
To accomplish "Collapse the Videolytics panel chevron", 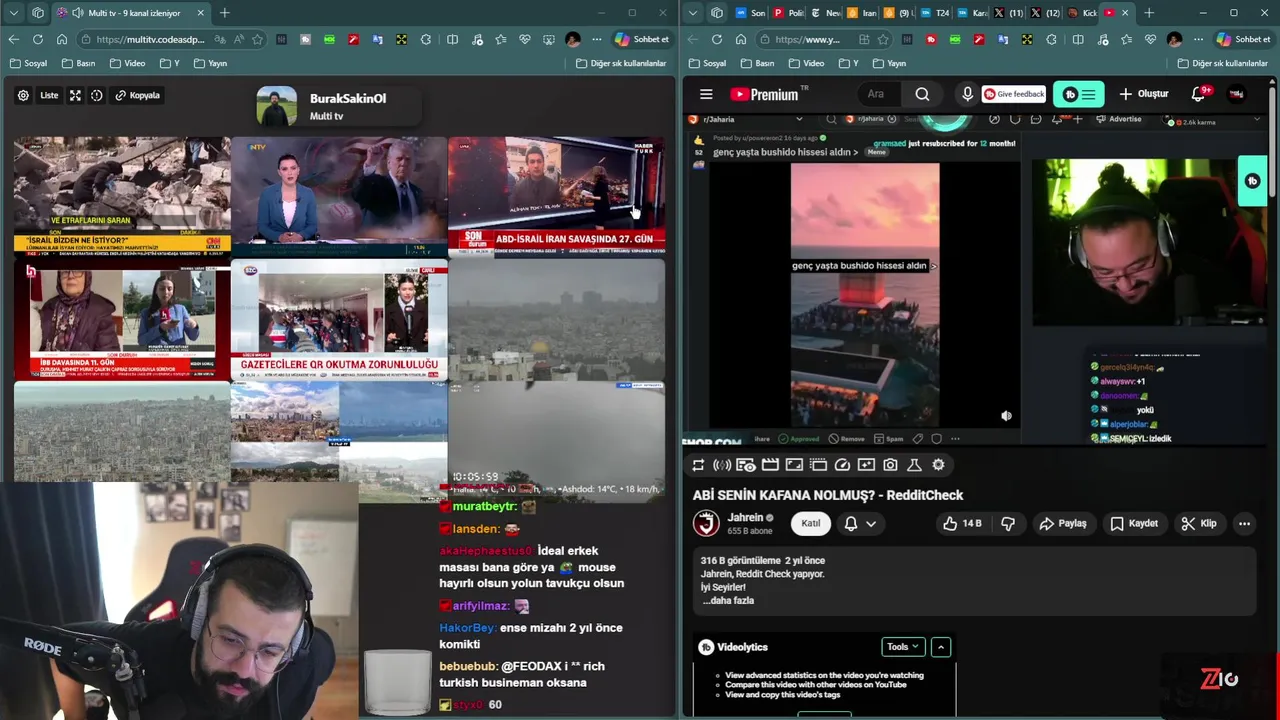I will (x=941, y=647).
